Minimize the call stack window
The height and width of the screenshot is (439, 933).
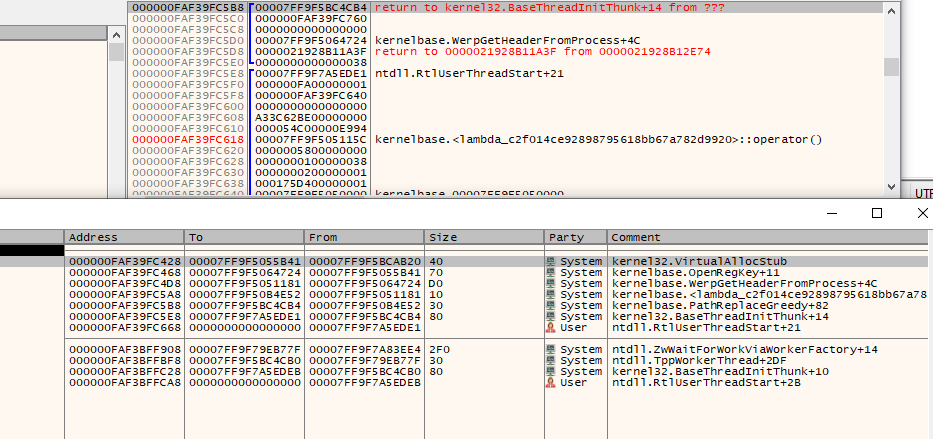point(831,213)
